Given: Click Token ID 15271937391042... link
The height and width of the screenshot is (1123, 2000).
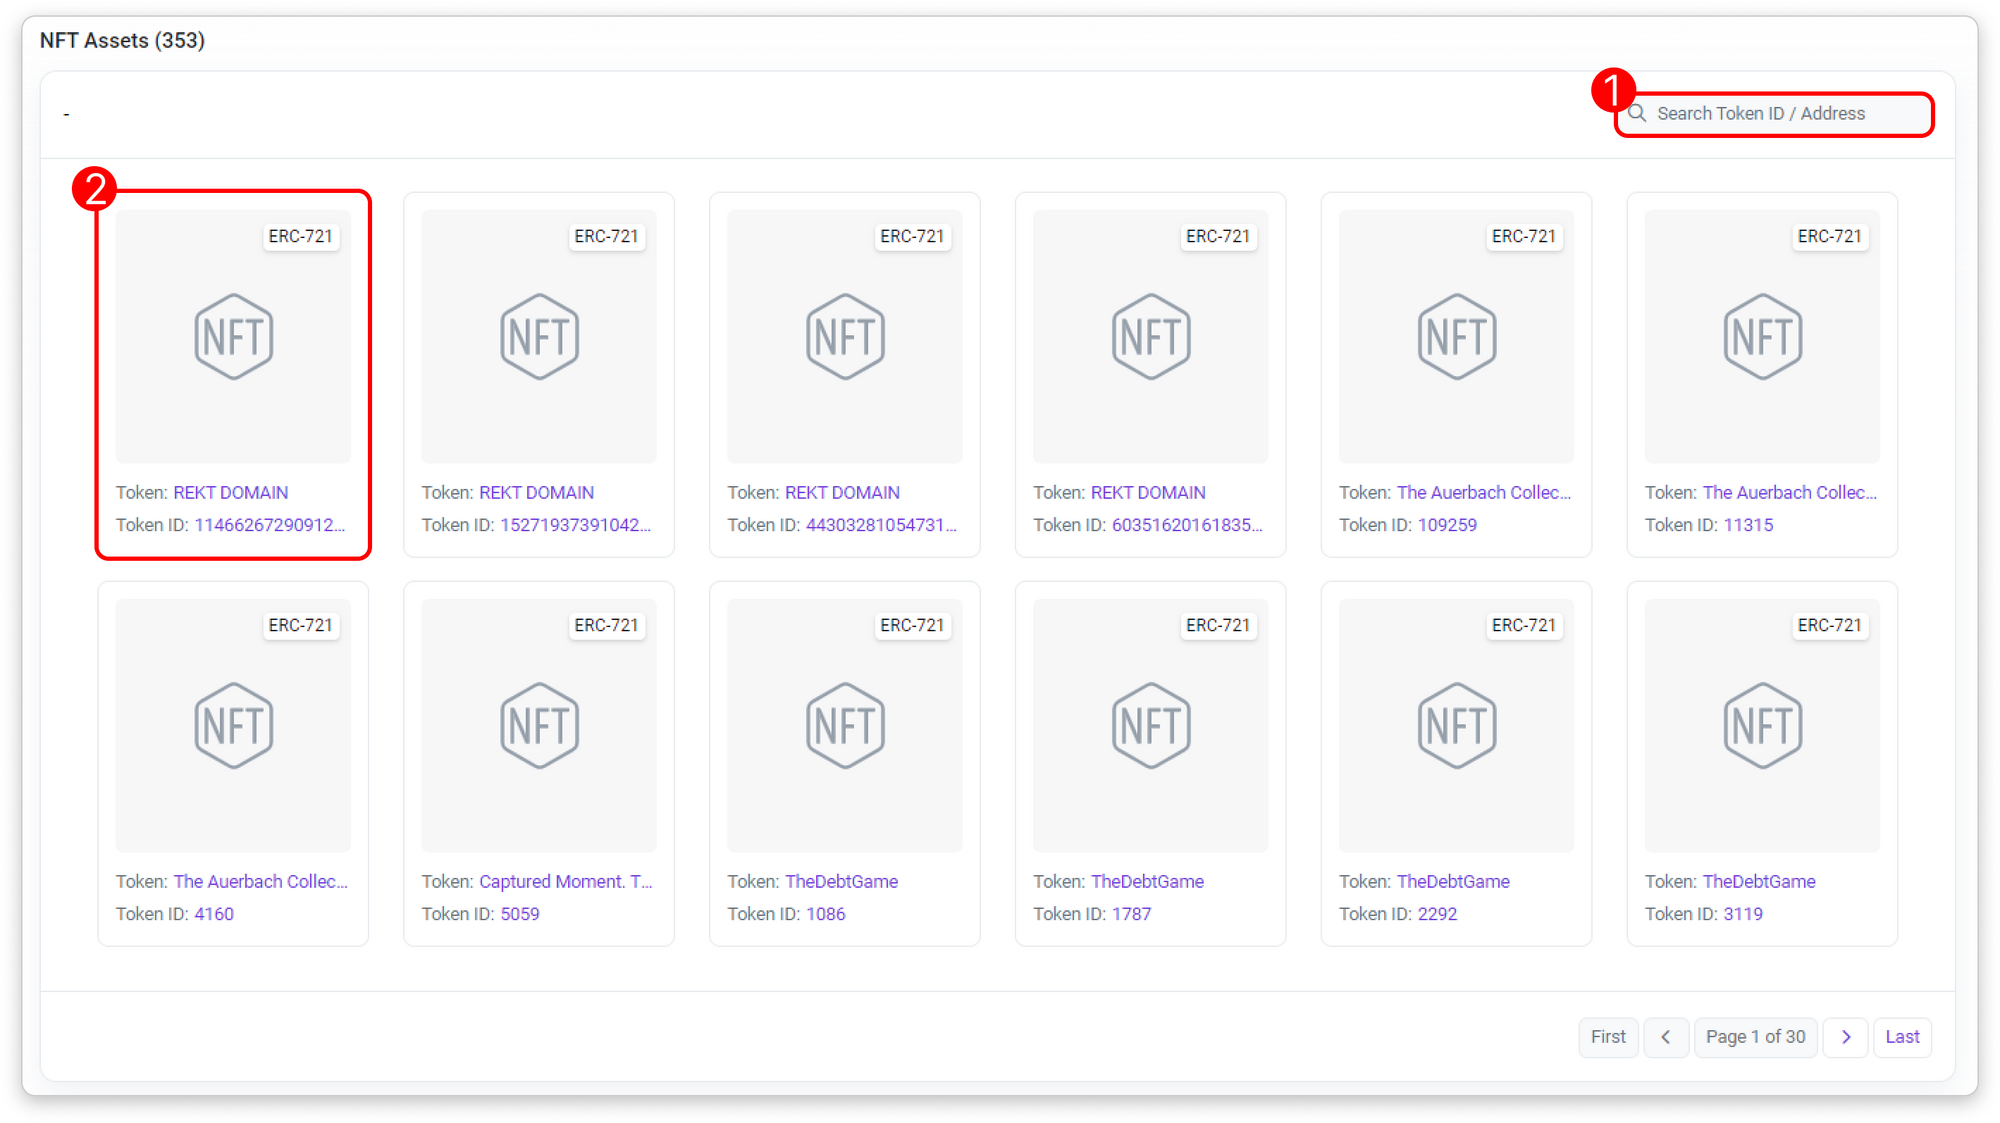Looking at the screenshot, I should pyautogui.click(x=575, y=525).
